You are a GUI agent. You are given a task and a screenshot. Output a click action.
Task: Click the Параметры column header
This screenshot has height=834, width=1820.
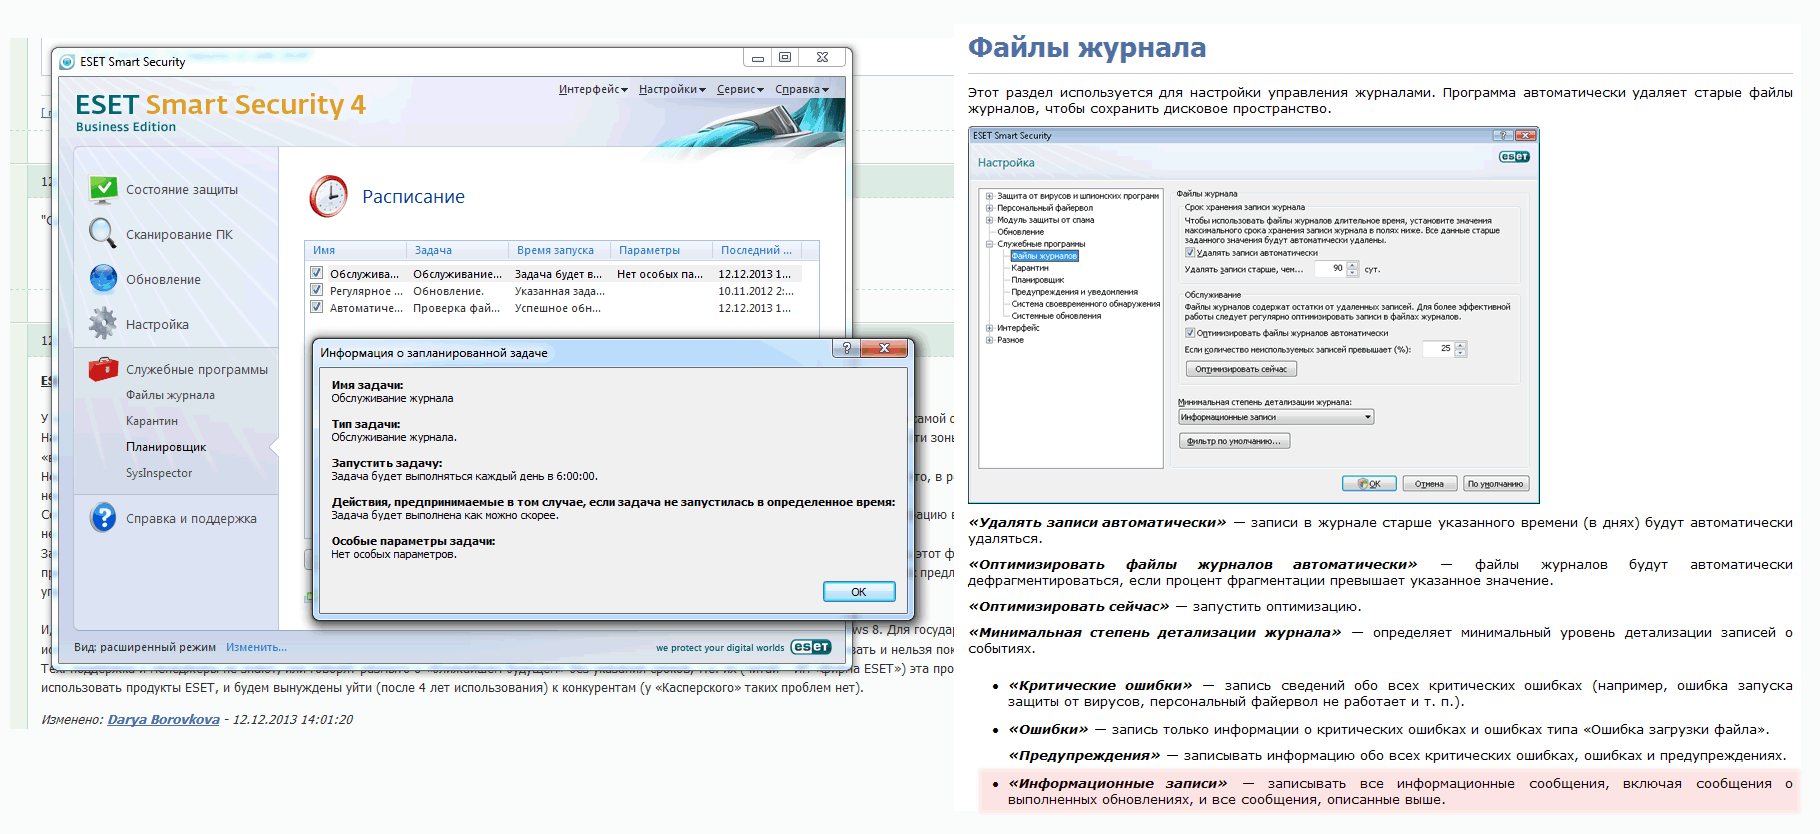662,250
